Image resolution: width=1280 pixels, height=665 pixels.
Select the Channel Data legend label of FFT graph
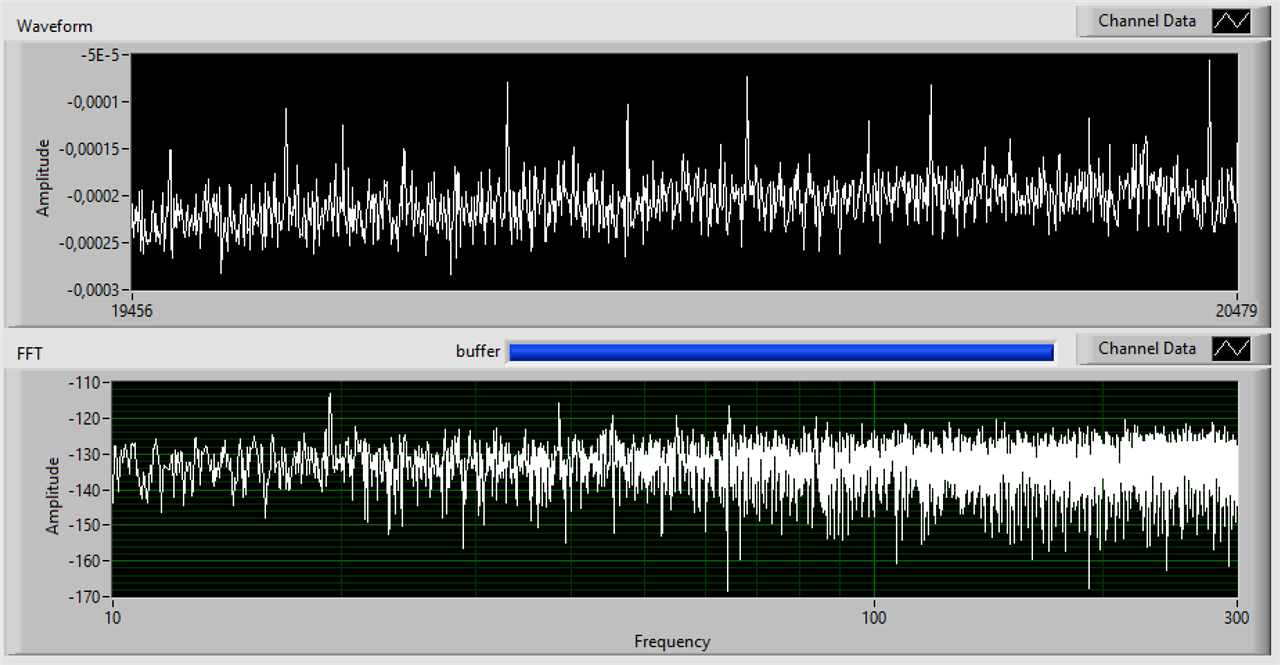pyautogui.click(x=1147, y=349)
